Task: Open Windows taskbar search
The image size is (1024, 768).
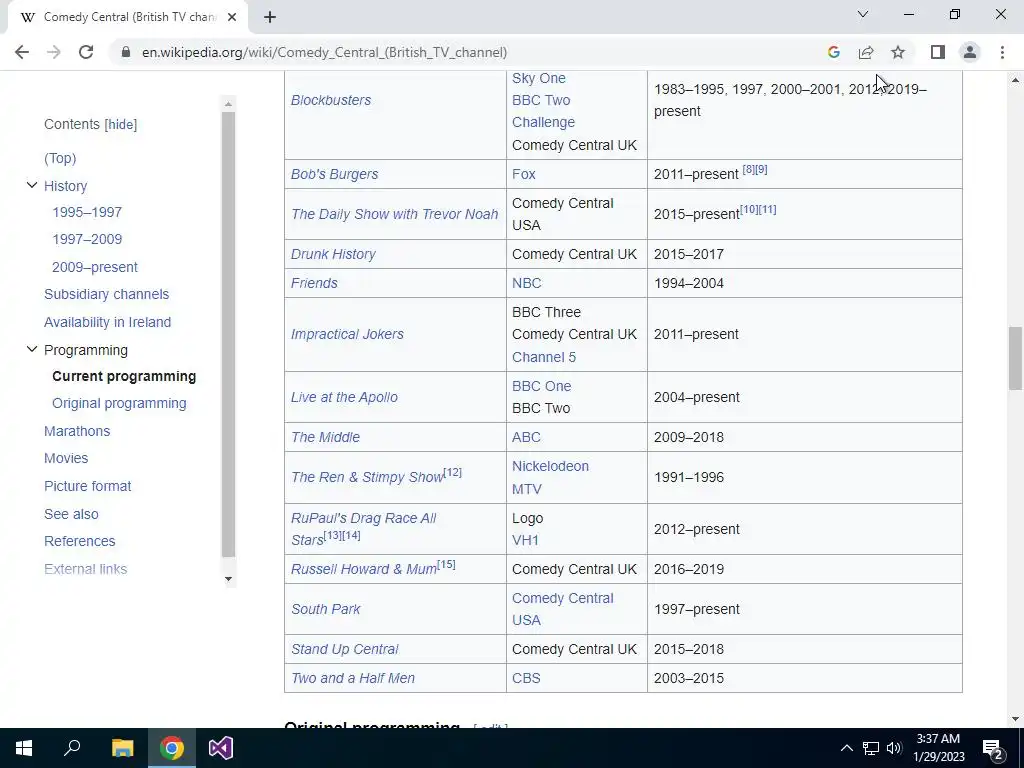Action: coord(72,748)
